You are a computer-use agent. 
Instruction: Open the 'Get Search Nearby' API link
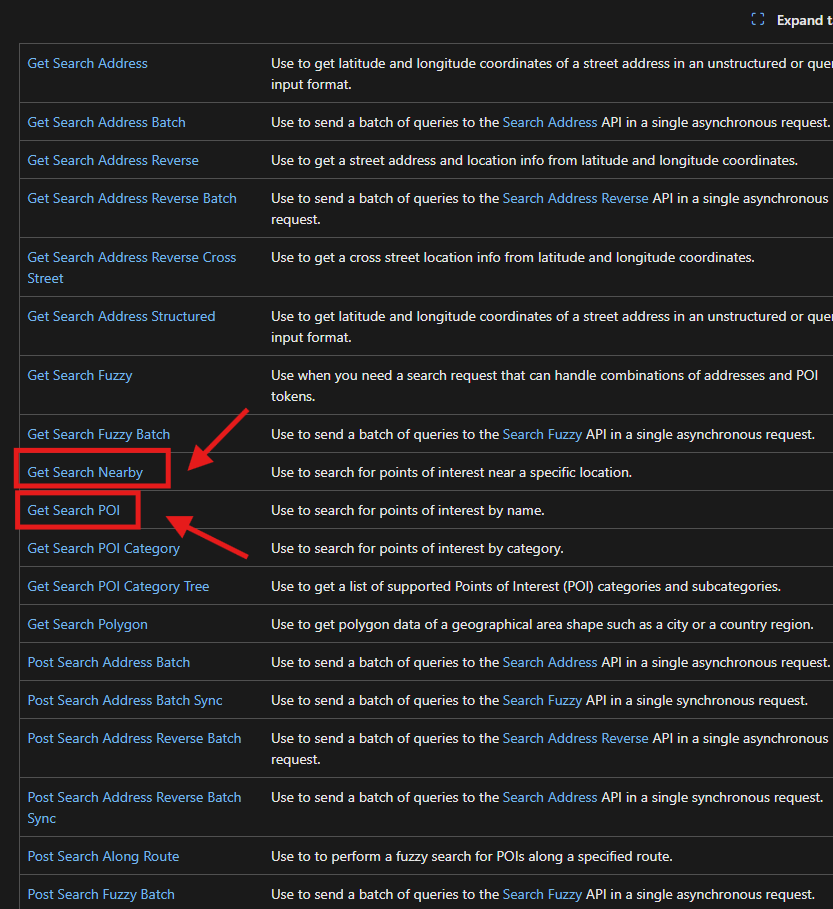point(85,472)
